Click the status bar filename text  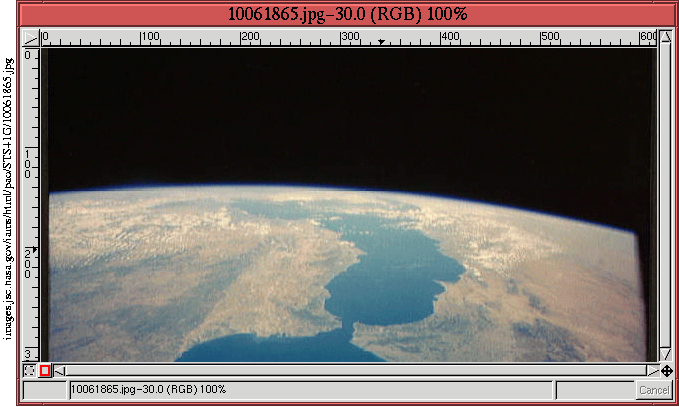(x=149, y=389)
